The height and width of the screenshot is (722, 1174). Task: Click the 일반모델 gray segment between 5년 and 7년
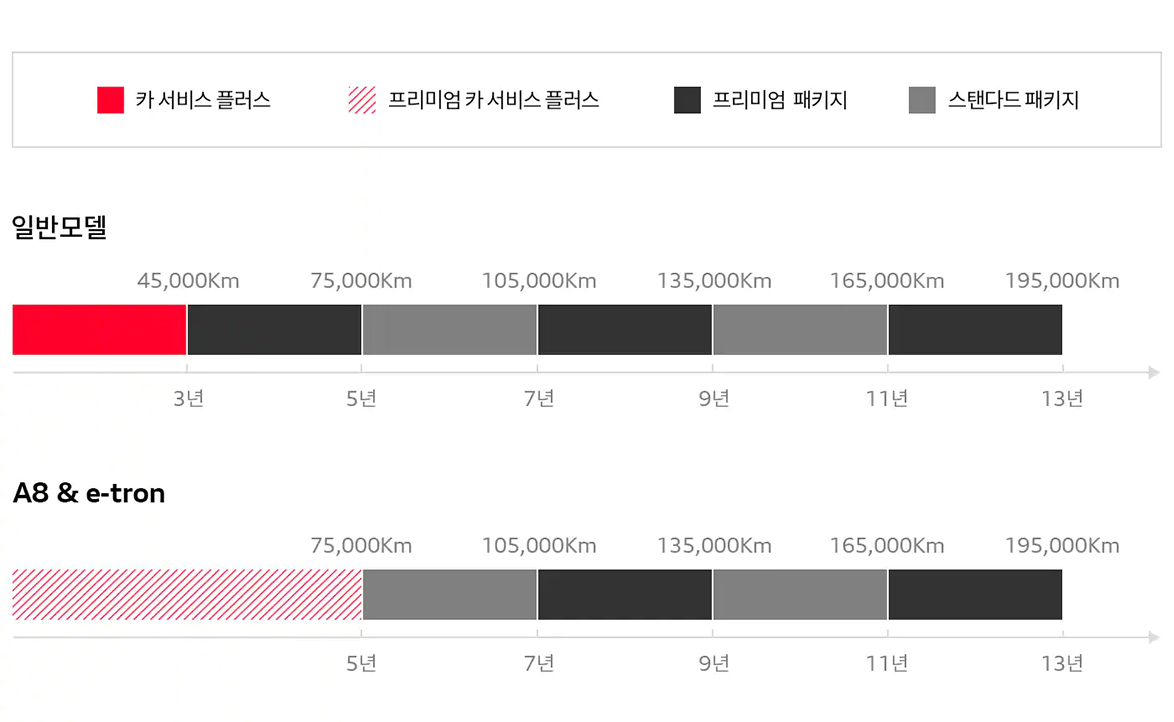coord(449,330)
